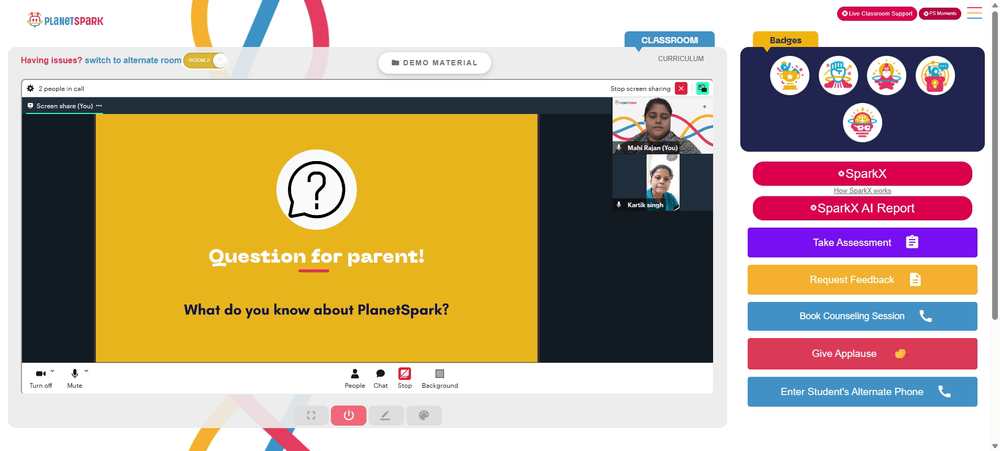This screenshot has width=1000, height=451.
Task: Open the color palette tool
Action: (423, 415)
